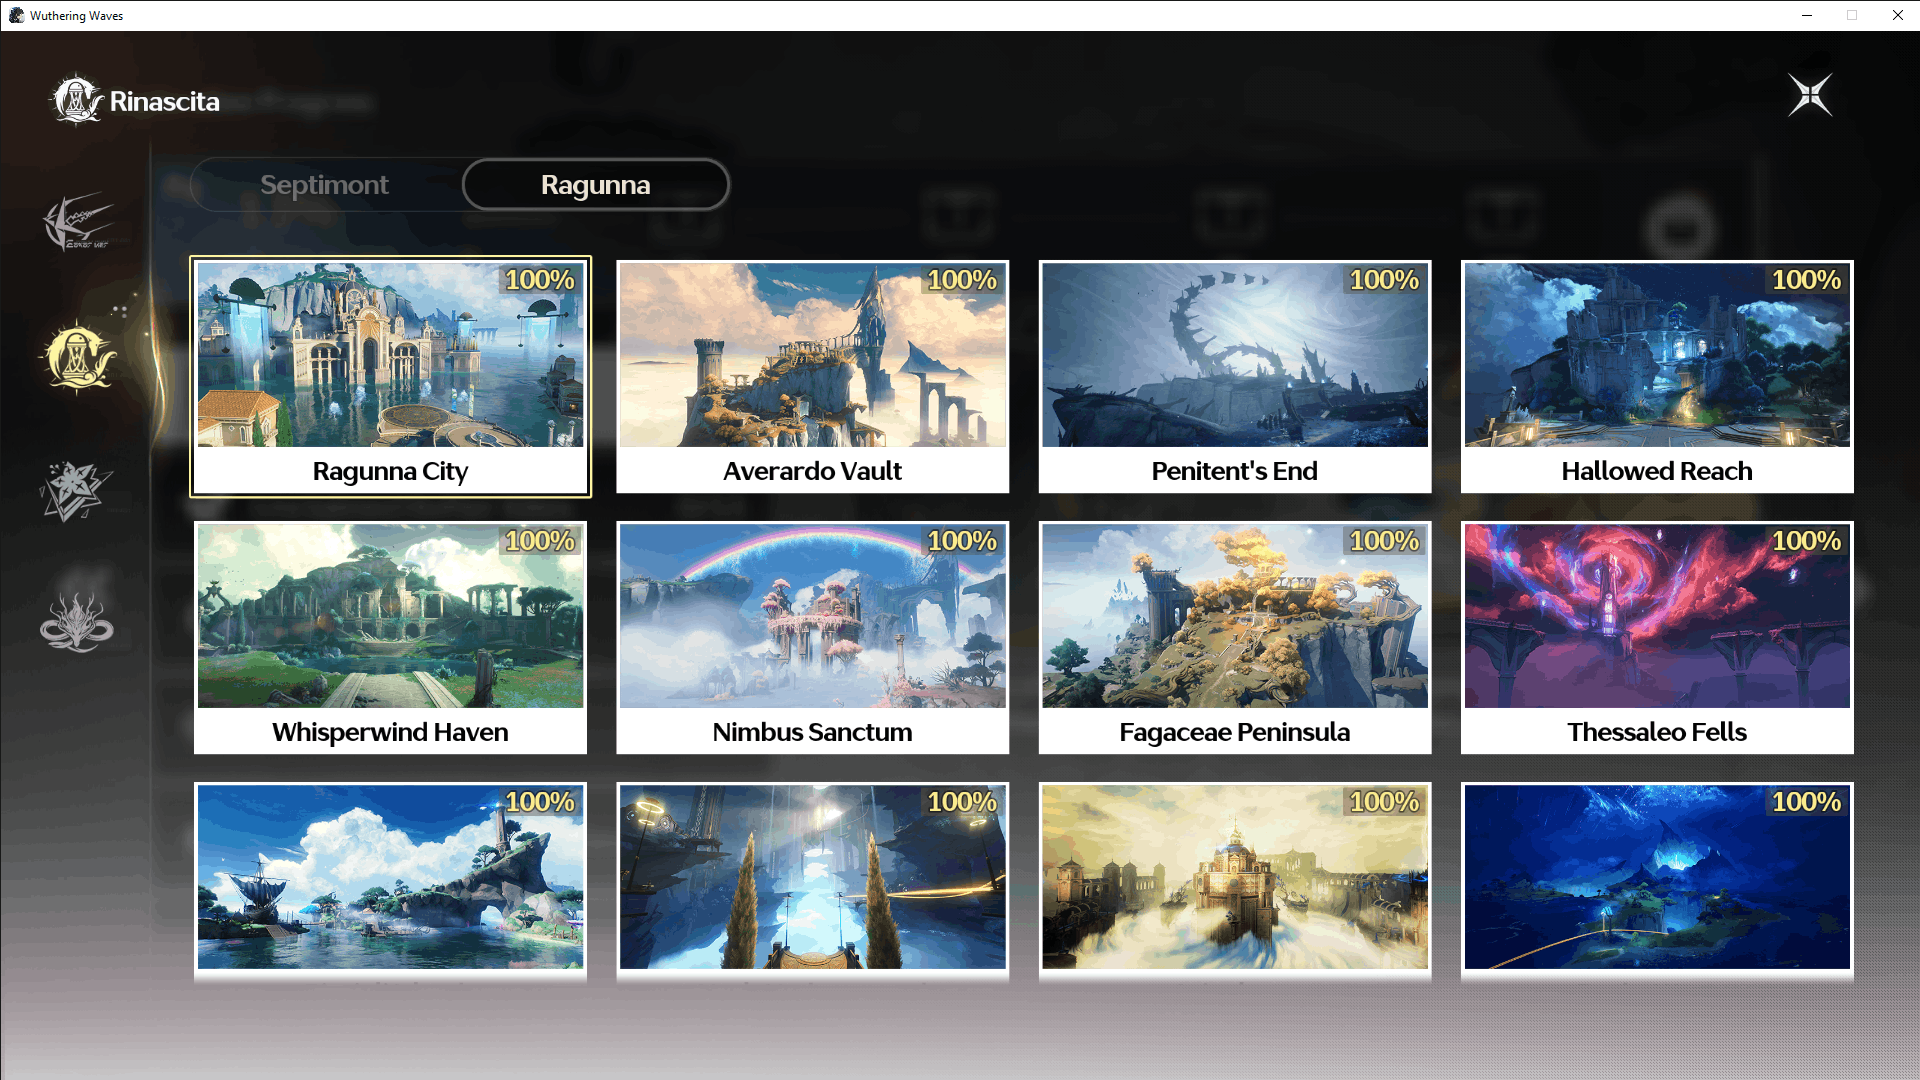The height and width of the screenshot is (1080, 1920).
Task: Open the Nimbus Sanctum area card
Action: 812,638
